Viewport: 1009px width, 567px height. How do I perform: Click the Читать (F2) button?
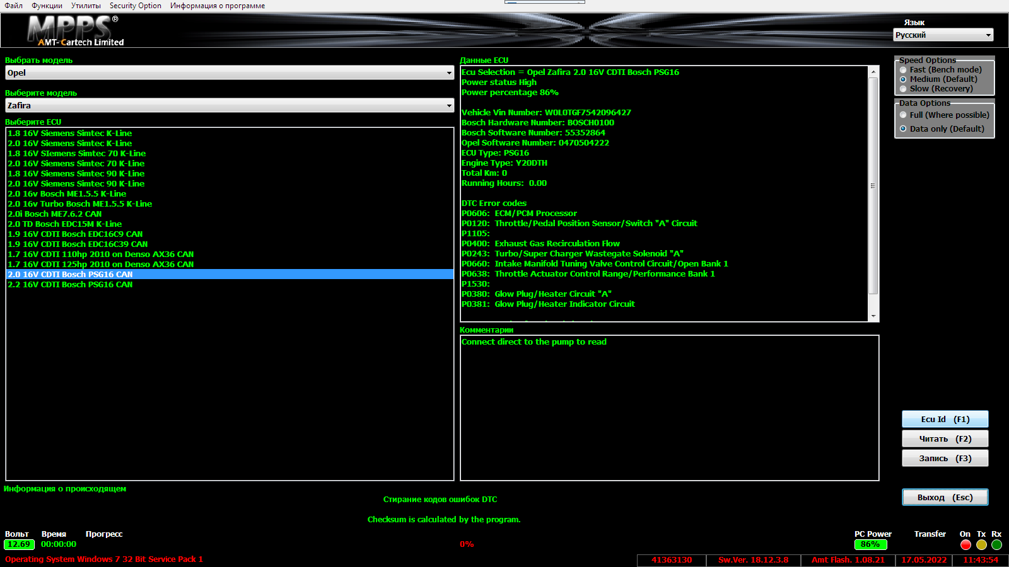(945, 439)
